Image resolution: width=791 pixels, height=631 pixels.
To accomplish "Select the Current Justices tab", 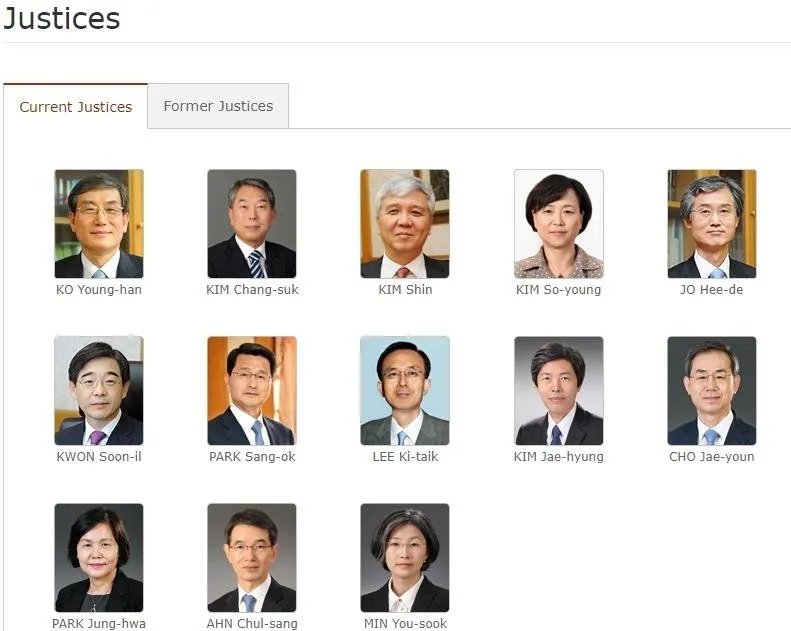I will click(76, 106).
